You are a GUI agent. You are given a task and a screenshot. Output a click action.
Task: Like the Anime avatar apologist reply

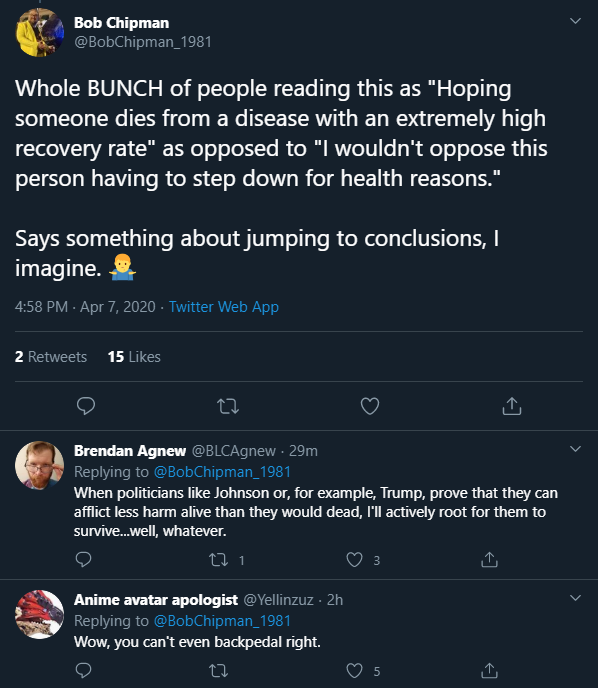(355, 670)
